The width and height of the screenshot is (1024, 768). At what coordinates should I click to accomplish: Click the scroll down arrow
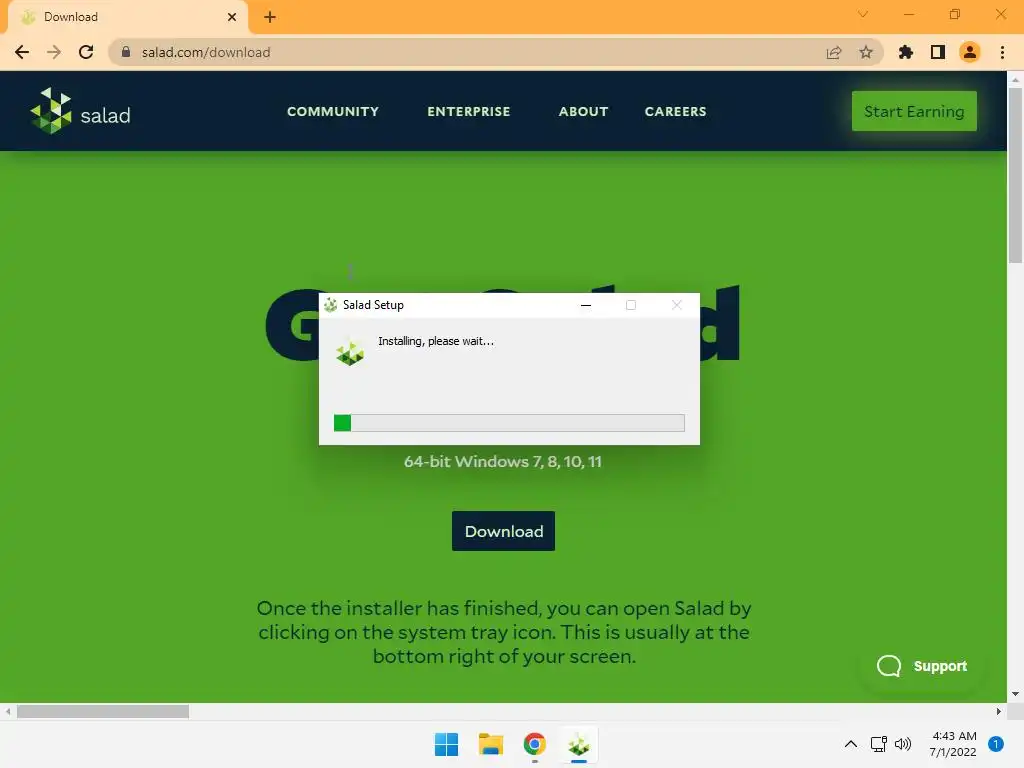pyautogui.click(x=1016, y=694)
